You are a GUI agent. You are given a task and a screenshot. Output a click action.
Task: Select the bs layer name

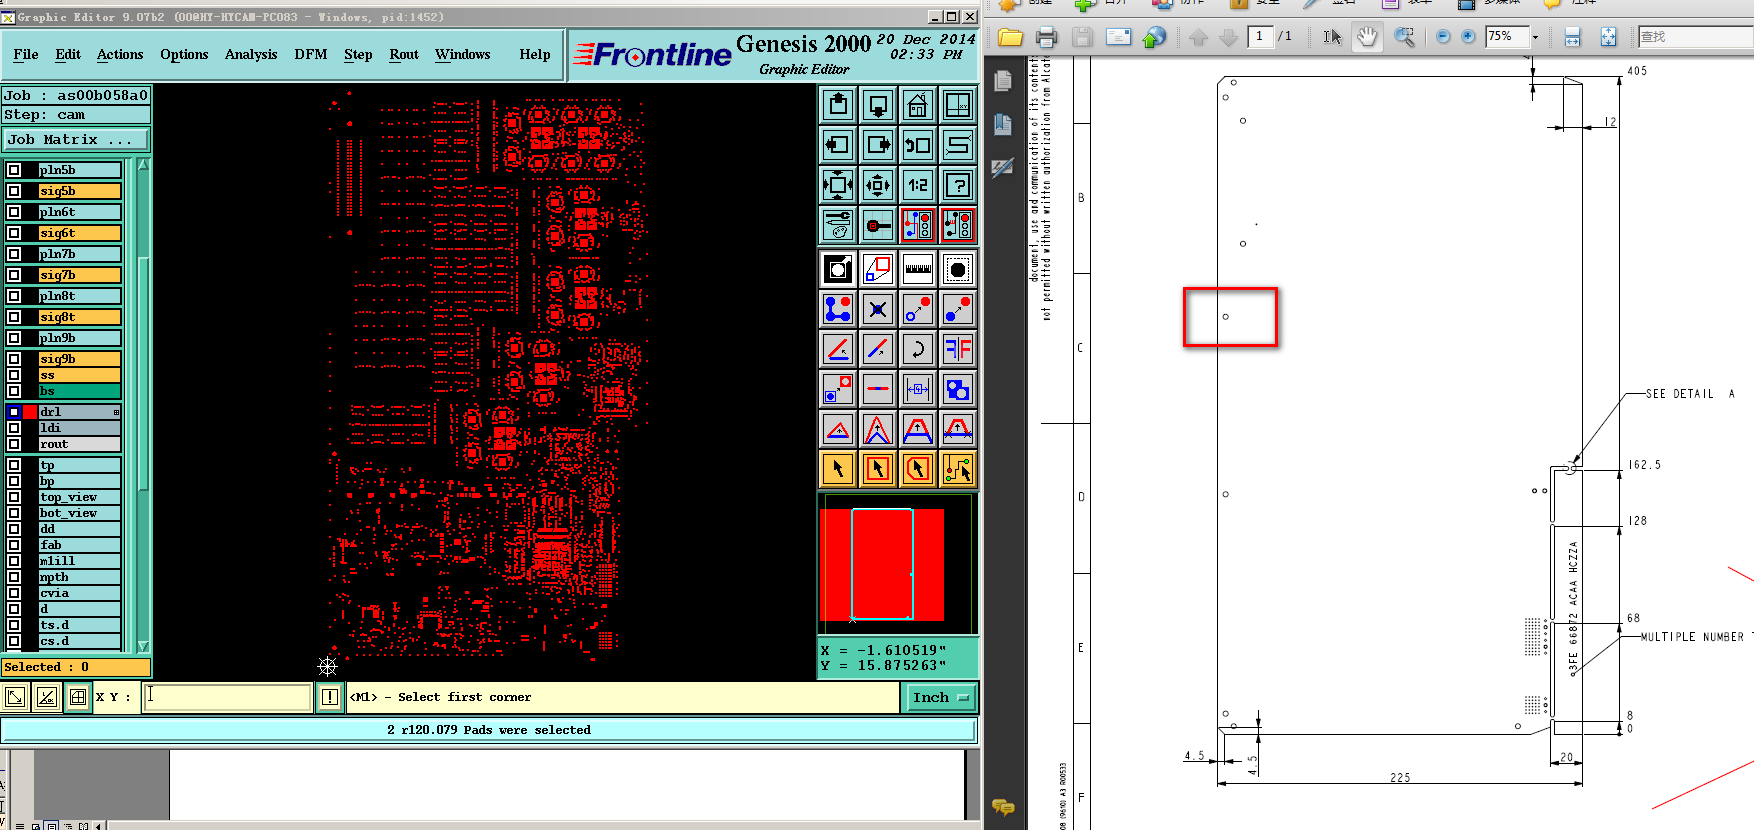[x=79, y=391]
